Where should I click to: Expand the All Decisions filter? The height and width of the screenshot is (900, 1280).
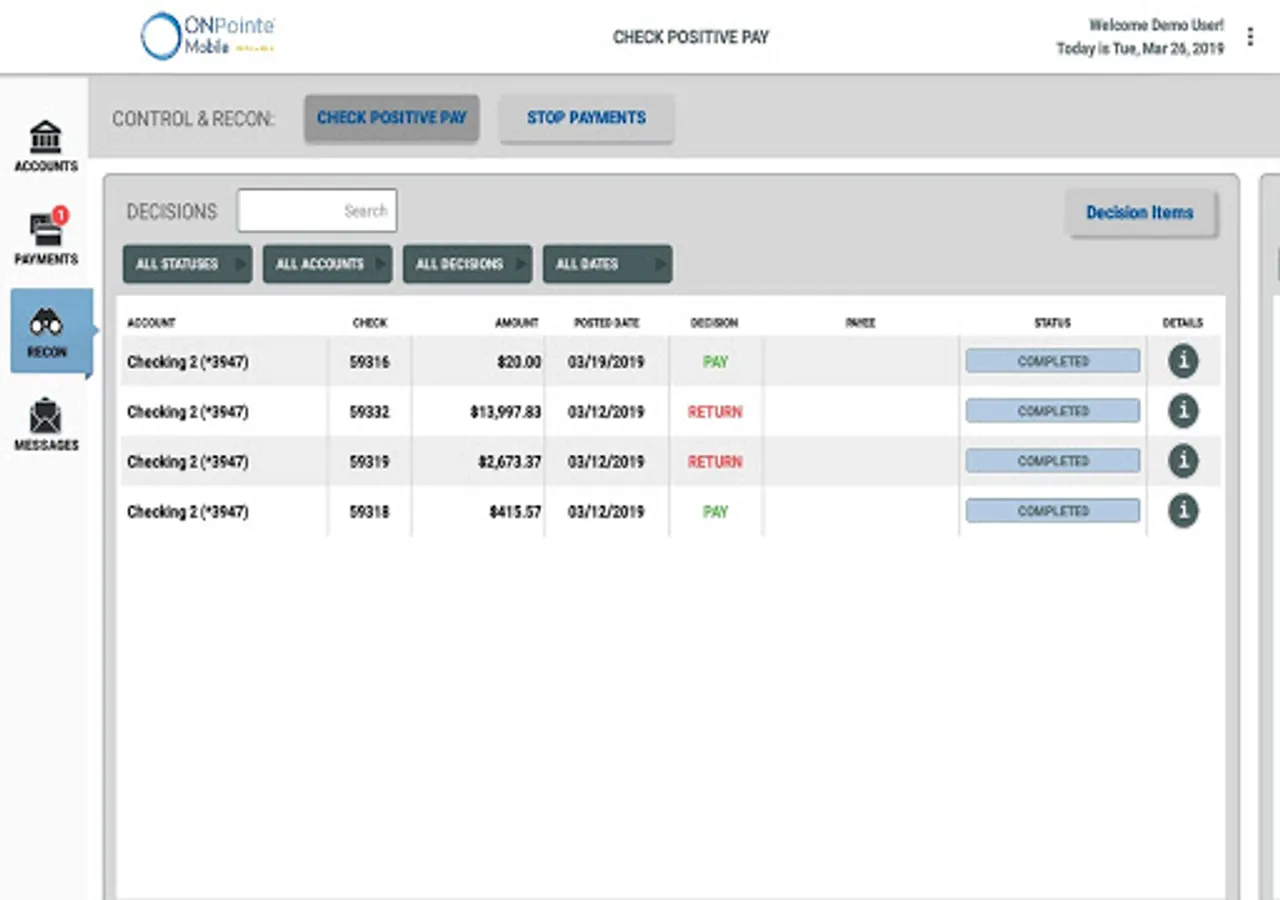coord(467,264)
